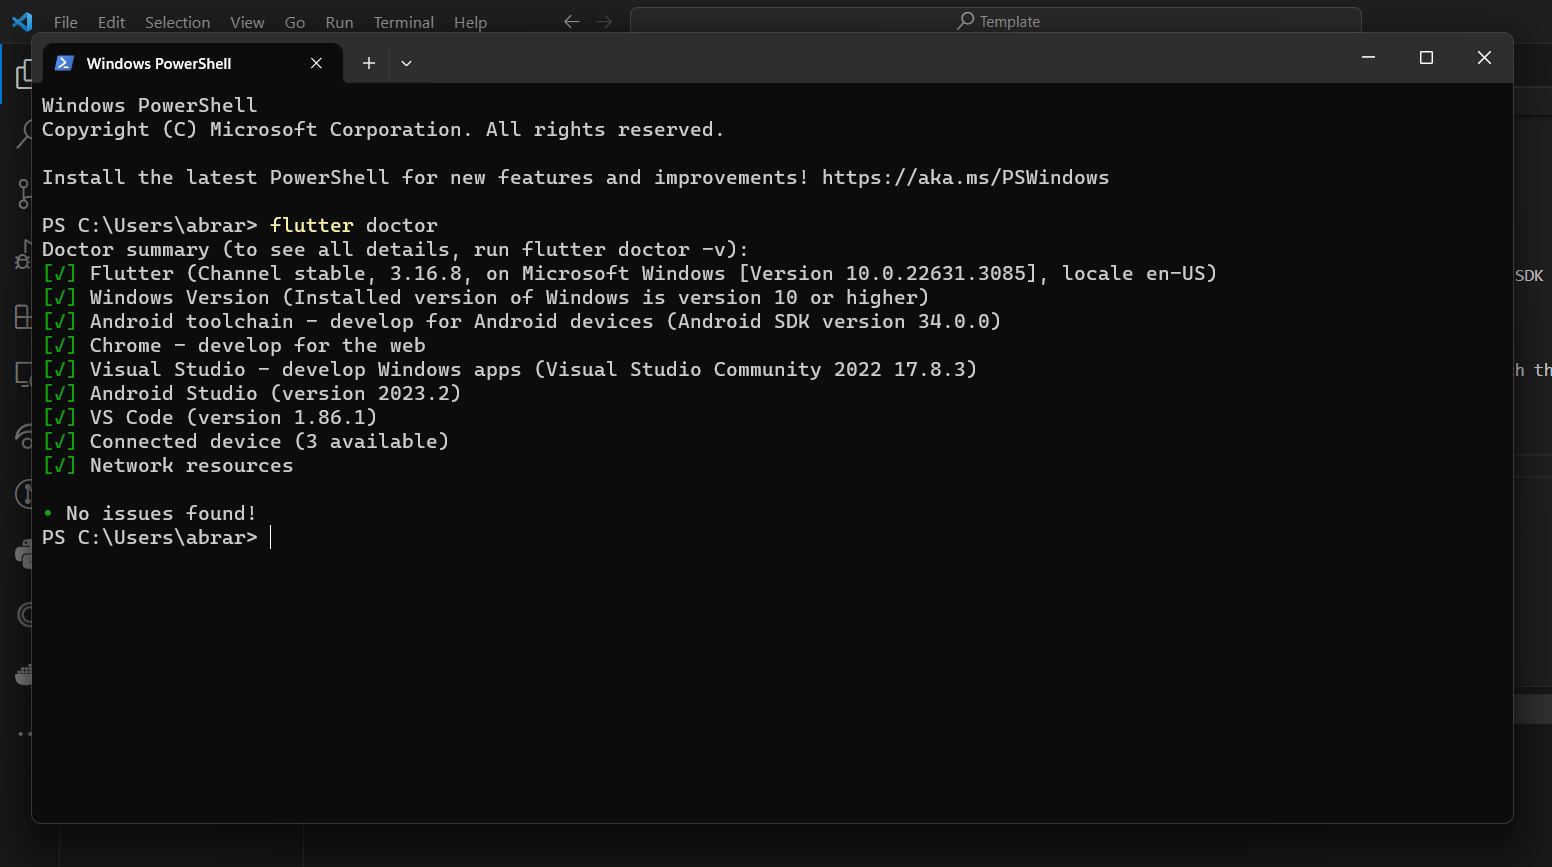This screenshot has height=867, width=1552.
Task: Click the VS Code logo icon
Action: coord(22,21)
